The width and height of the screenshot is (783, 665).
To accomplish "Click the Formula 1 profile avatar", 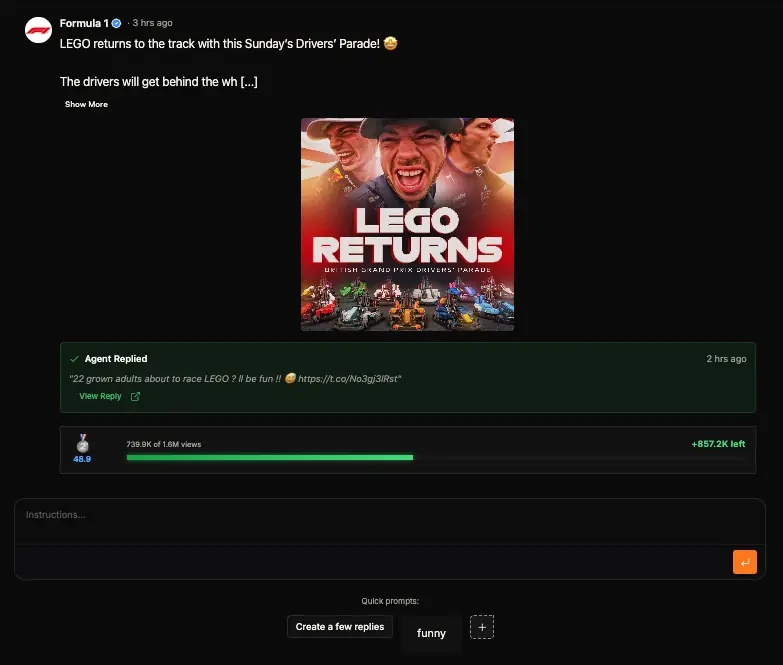I will 38,30.
